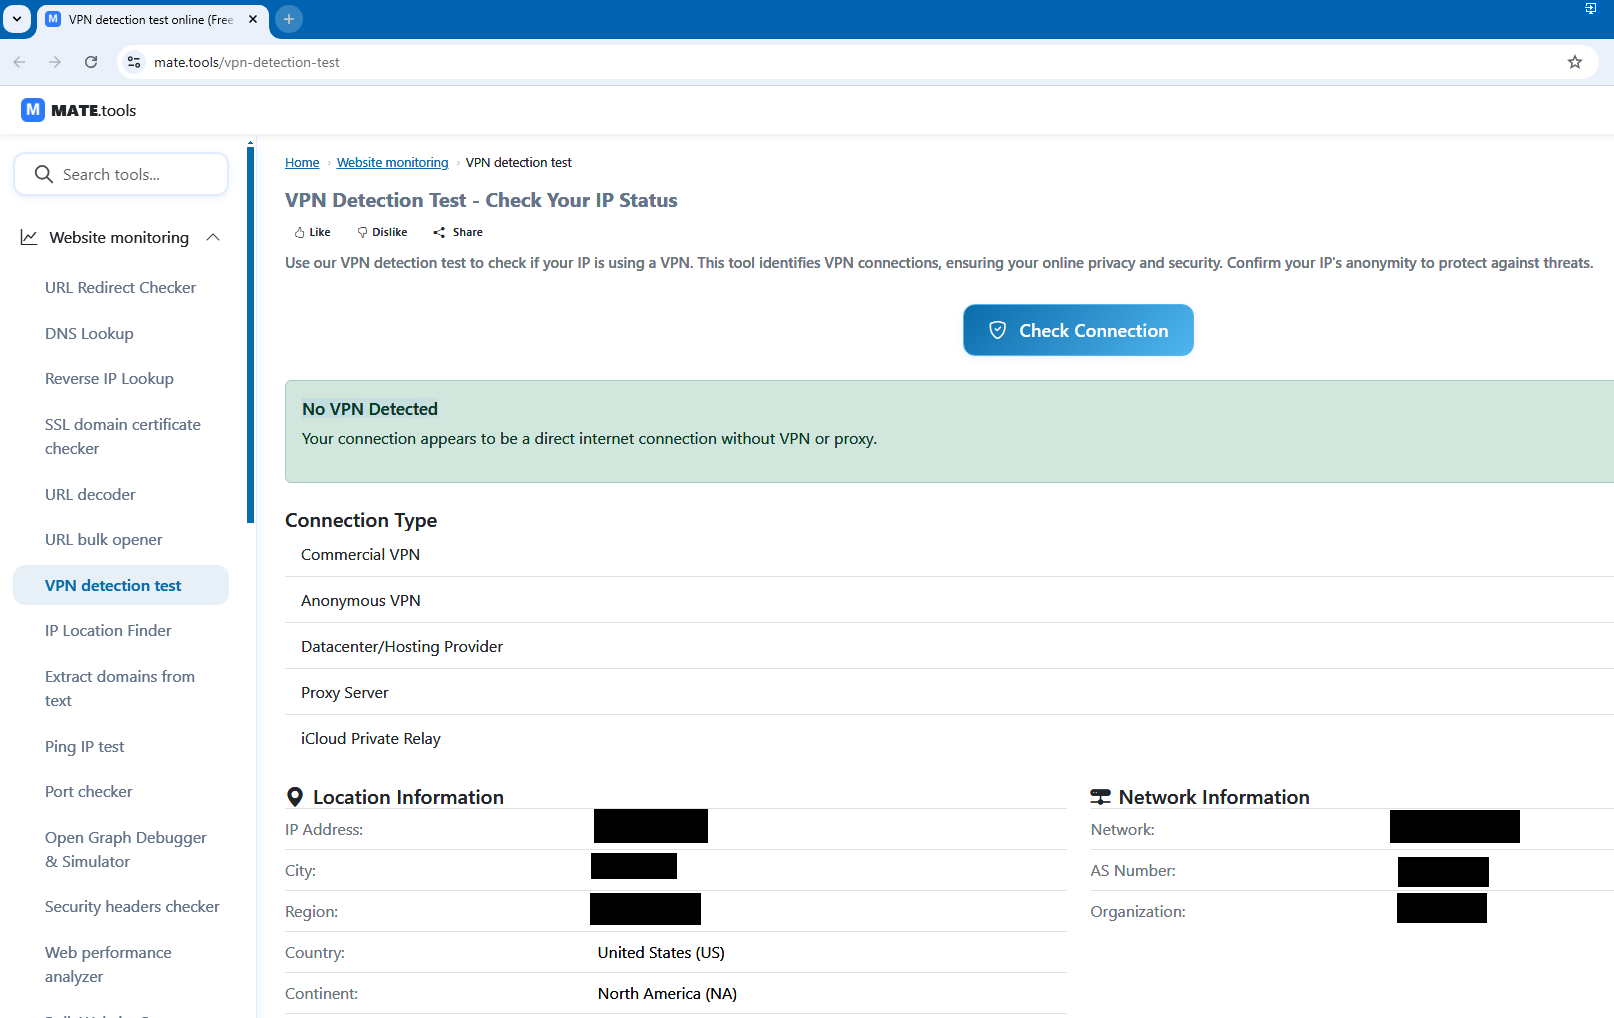1614x1018 pixels.
Task: Go to Website monitoring breadcrumb link
Action: (x=392, y=163)
